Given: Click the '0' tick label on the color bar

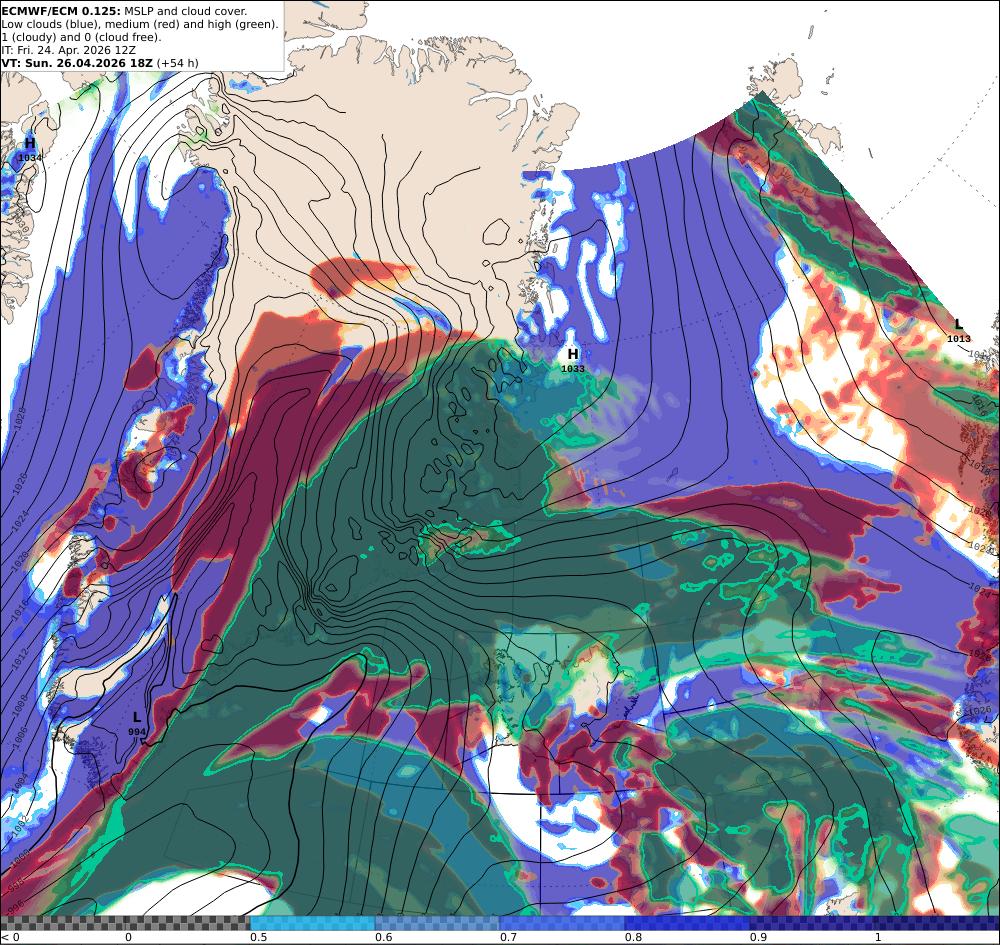Looking at the screenshot, I should point(128,937).
